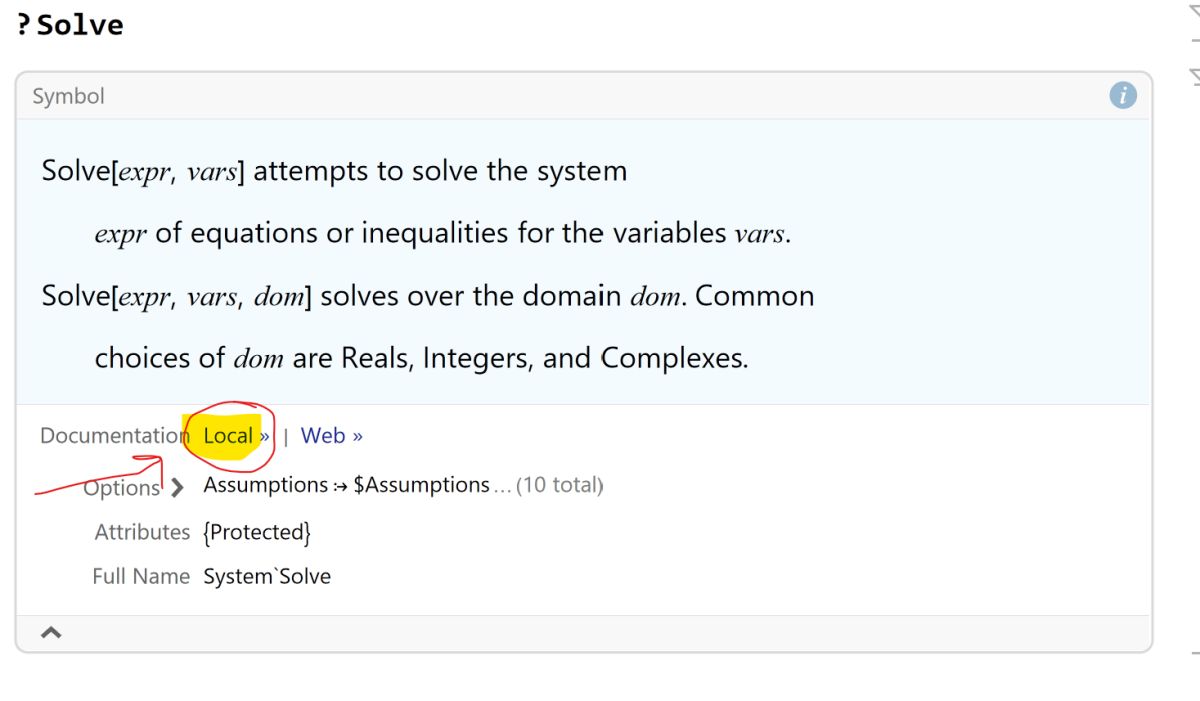This screenshot has width=1200, height=701.
Task: Collapse the symbol panel with bottom caret
Action: pyautogui.click(x=51, y=632)
